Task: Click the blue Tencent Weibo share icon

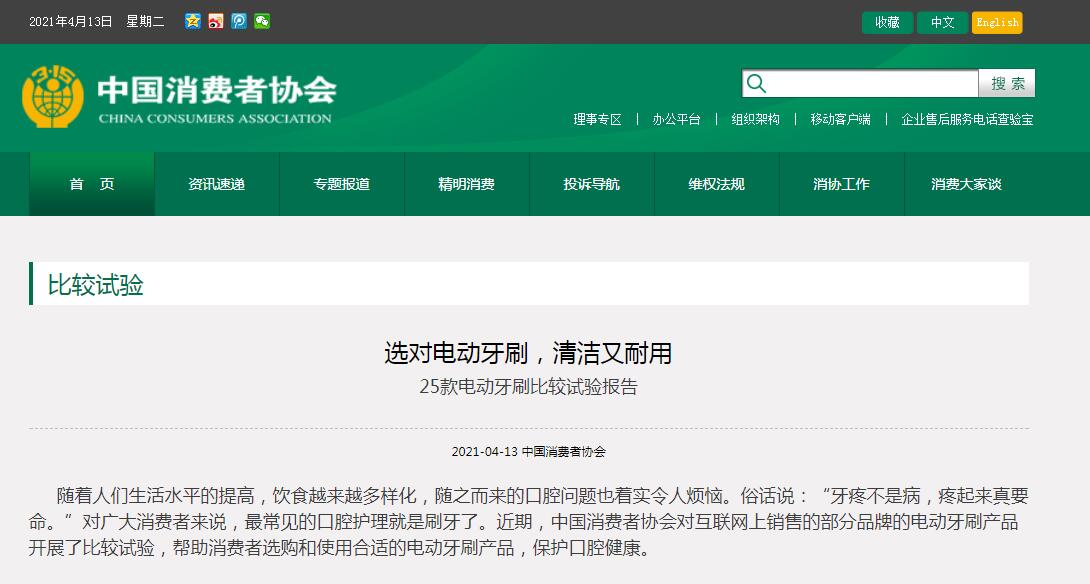Action: tap(238, 22)
